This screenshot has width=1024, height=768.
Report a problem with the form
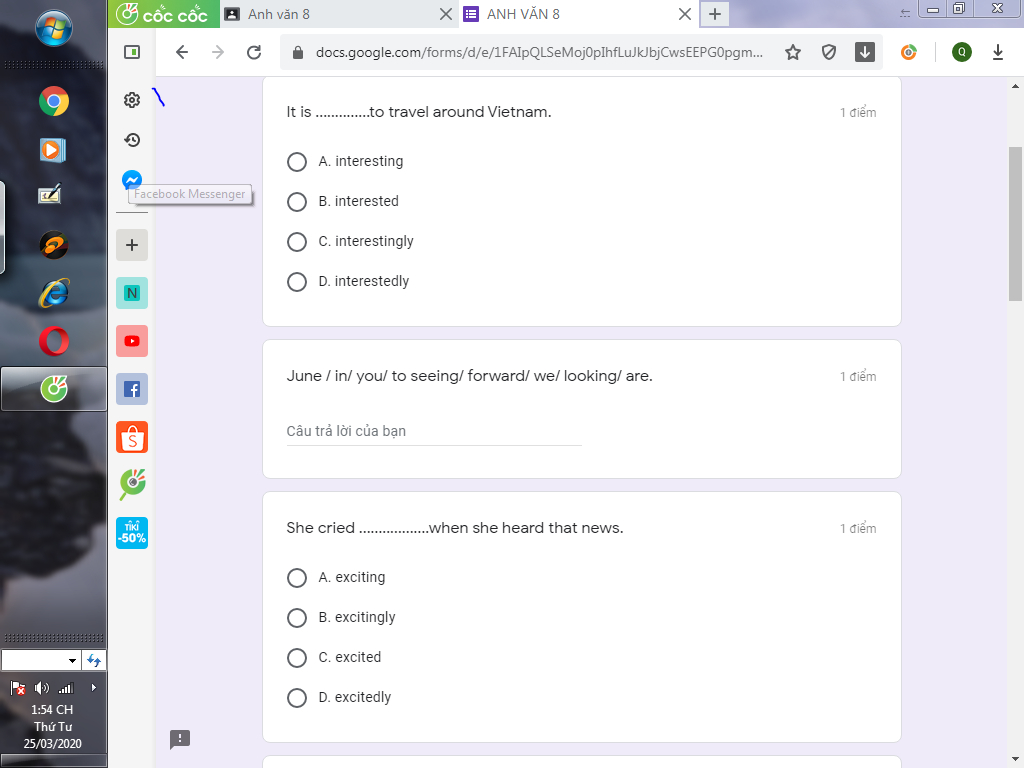point(180,739)
